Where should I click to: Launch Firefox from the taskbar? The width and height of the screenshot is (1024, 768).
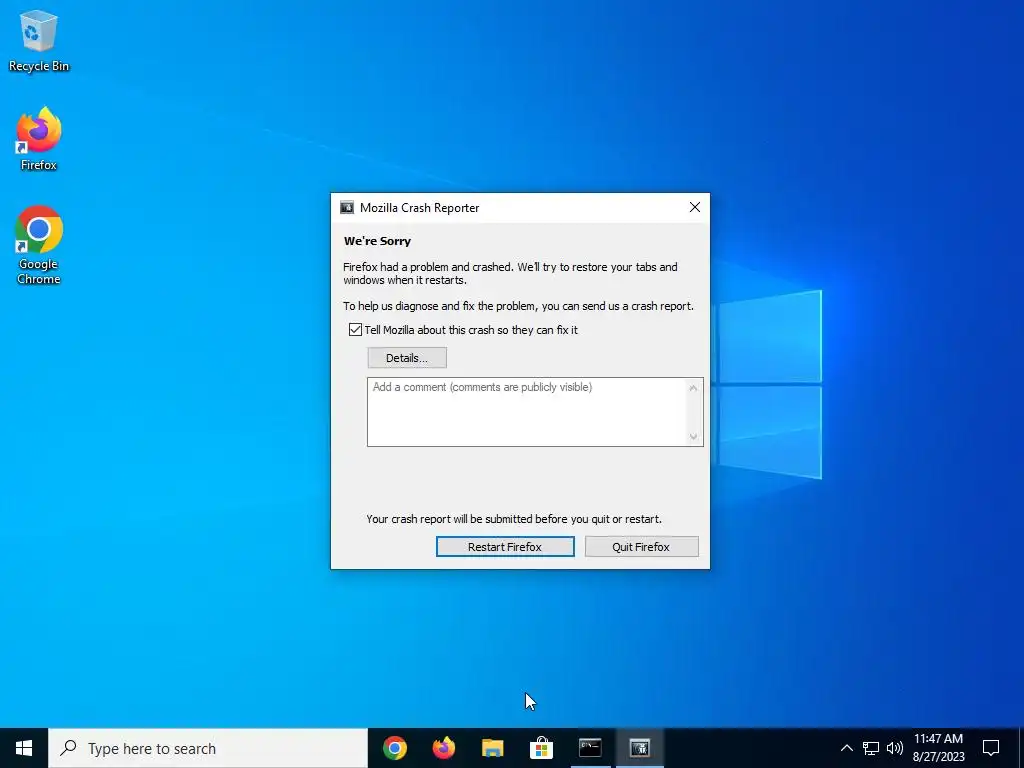coord(444,748)
